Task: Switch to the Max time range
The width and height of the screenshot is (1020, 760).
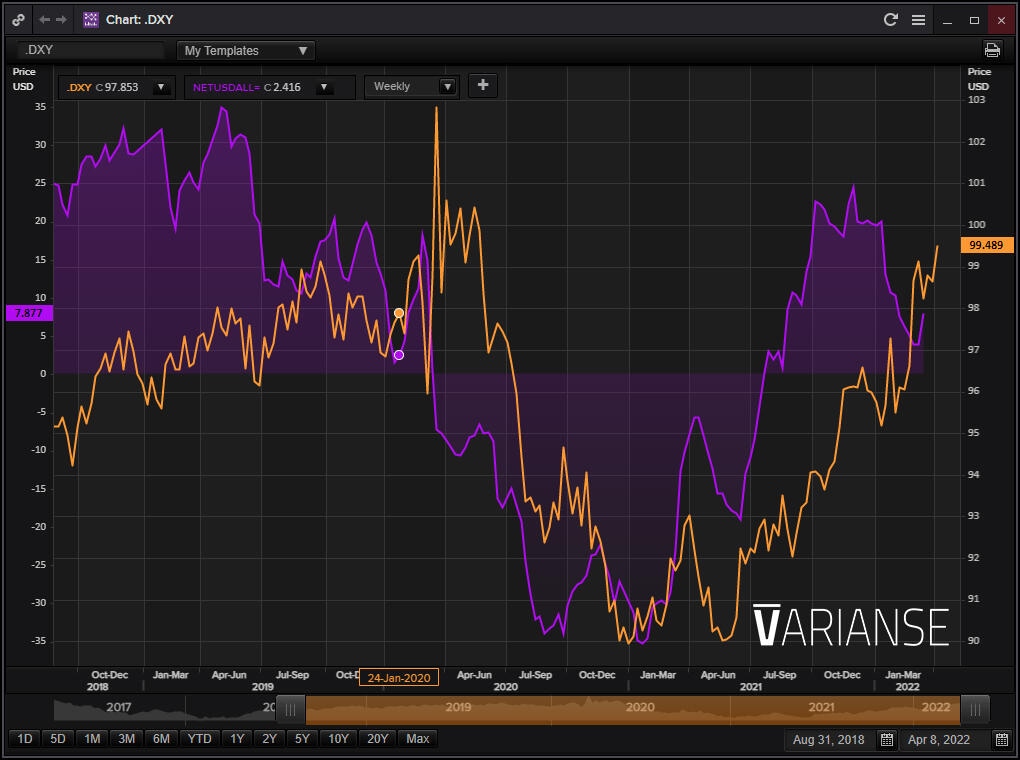Action: 418,739
